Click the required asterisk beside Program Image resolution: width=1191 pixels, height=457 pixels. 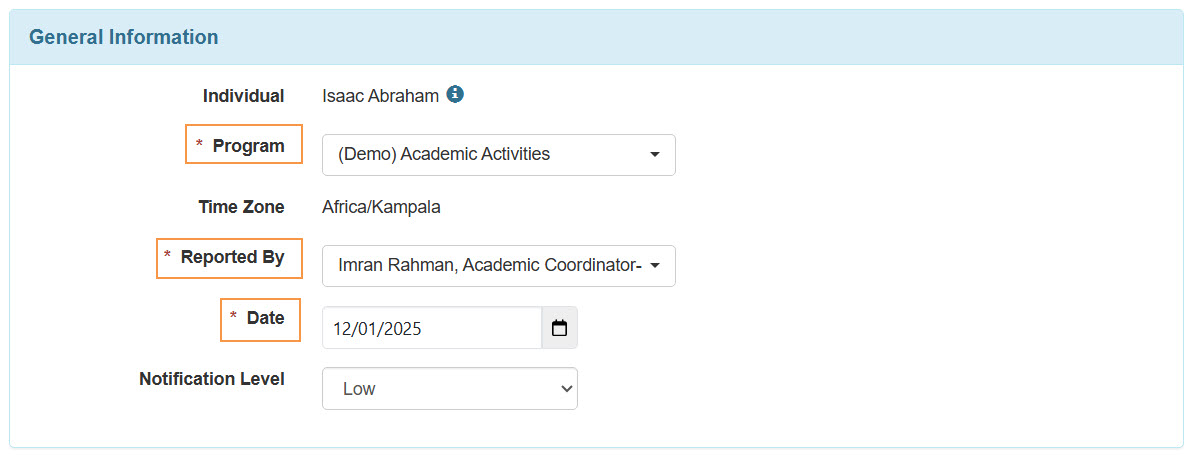[199, 146]
